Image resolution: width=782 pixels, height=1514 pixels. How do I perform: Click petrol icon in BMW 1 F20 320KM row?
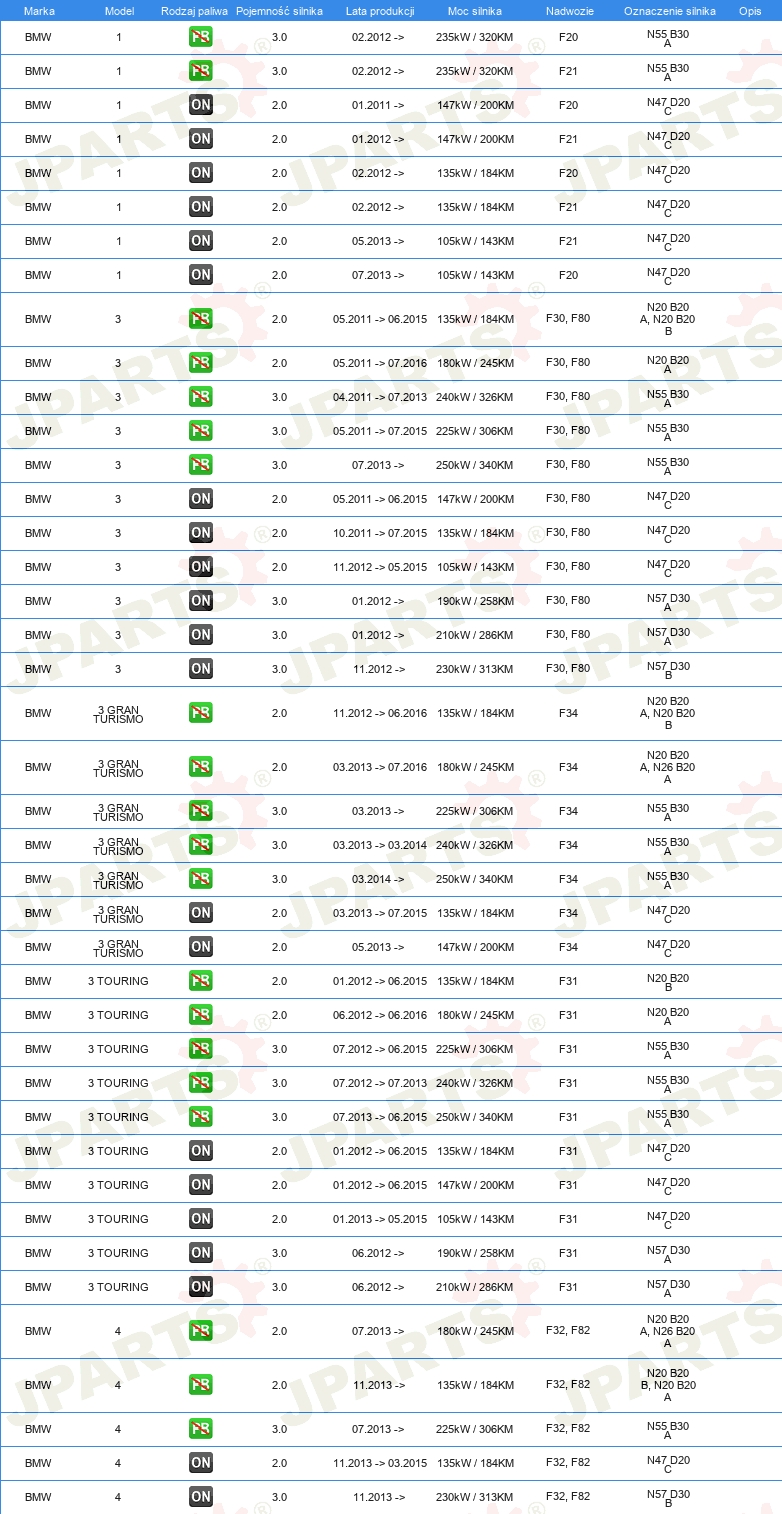pos(201,37)
